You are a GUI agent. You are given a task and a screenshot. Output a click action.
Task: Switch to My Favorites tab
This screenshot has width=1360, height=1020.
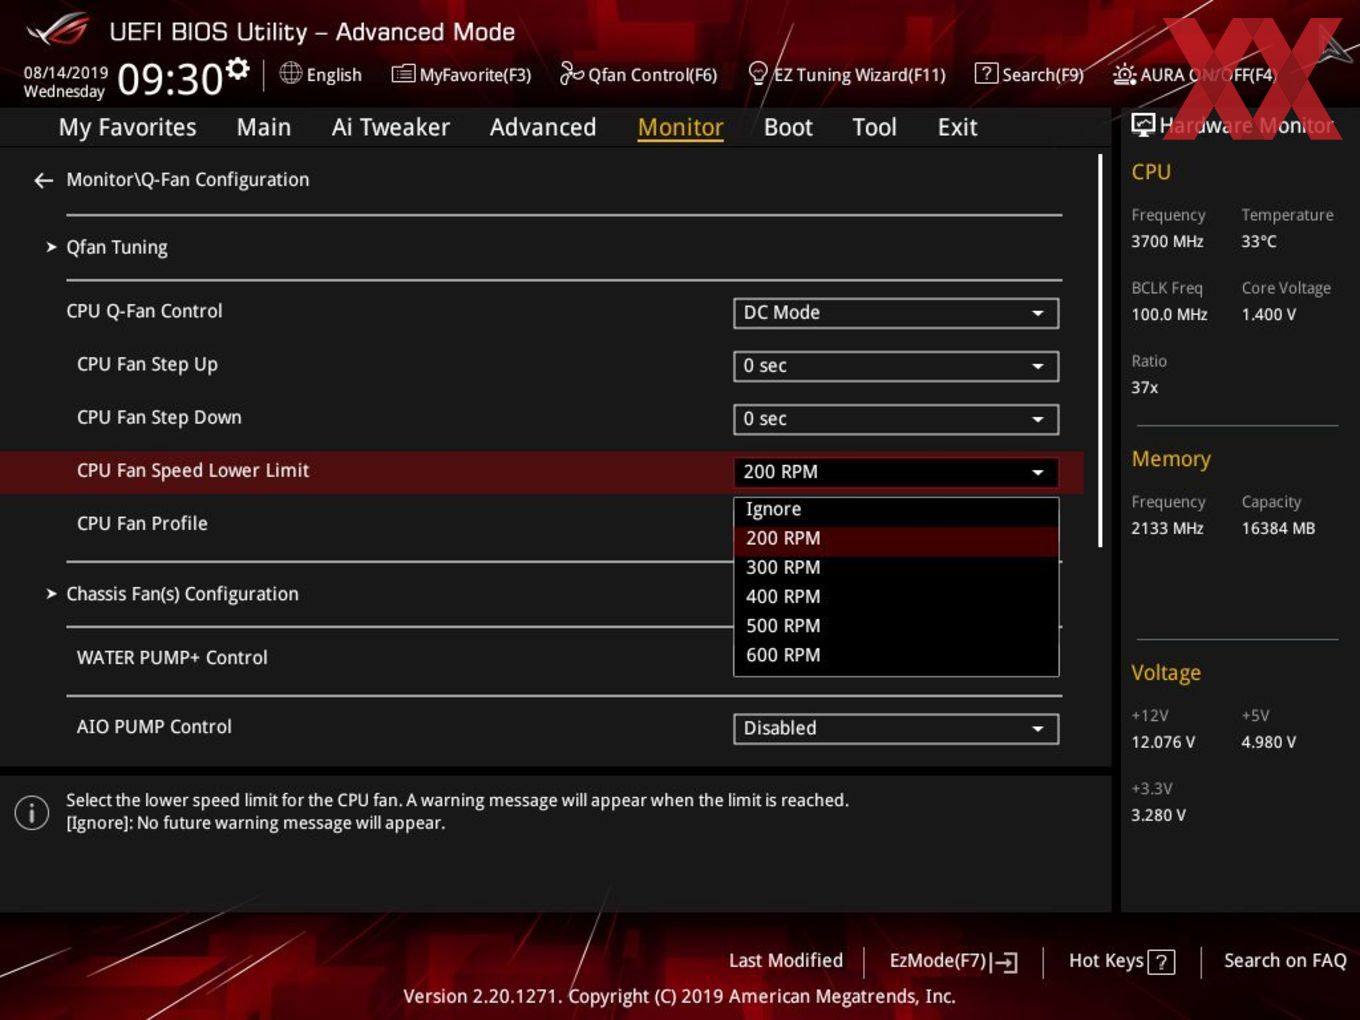tap(127, 127)
